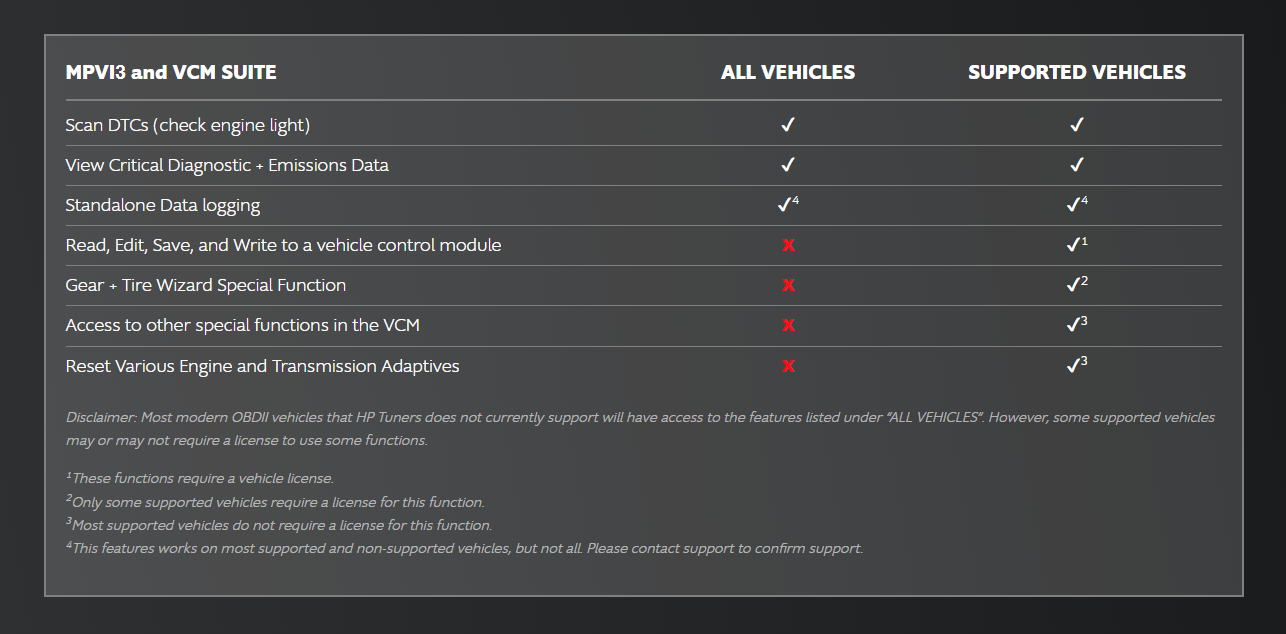Click View Critical Diagnostic checkmark under All Vehicles
Image resolution: width=1286 pixels, height=634 pixels.
788,165
